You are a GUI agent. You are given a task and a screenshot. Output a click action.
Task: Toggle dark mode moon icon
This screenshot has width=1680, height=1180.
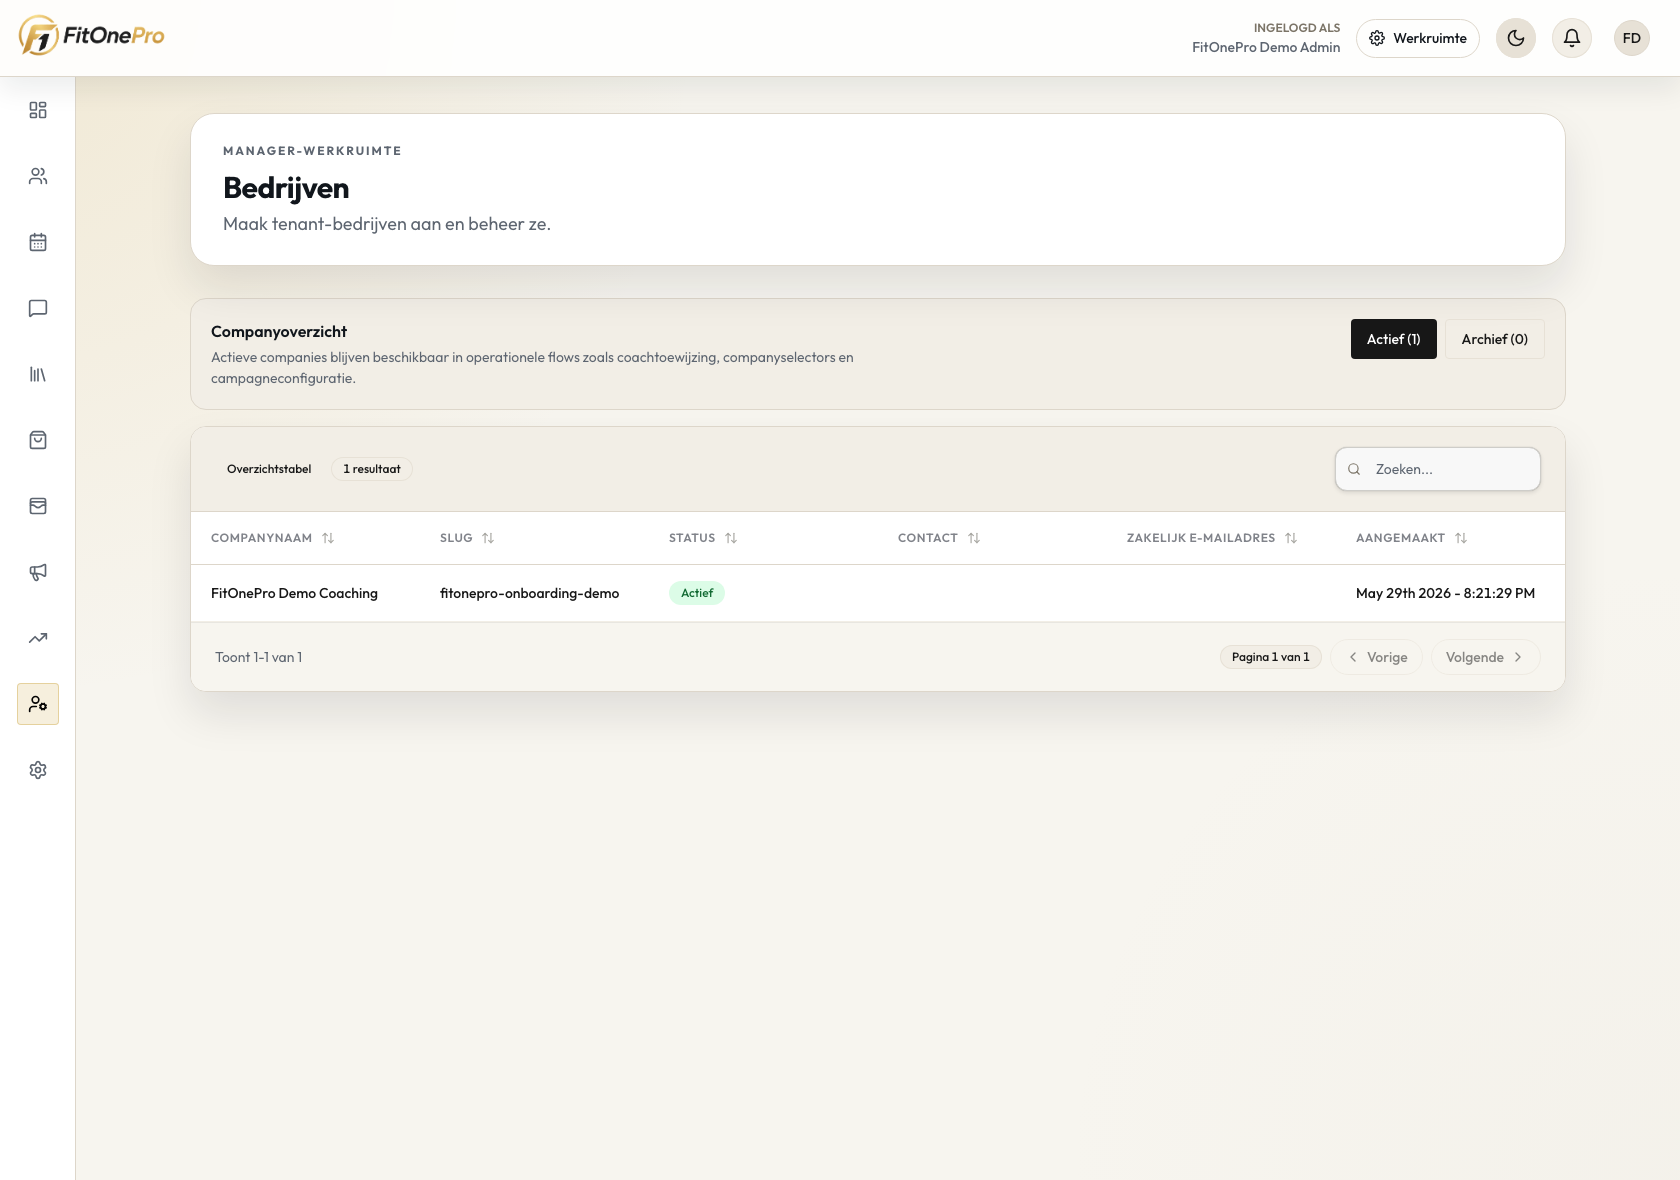[x=1516, y=38]
